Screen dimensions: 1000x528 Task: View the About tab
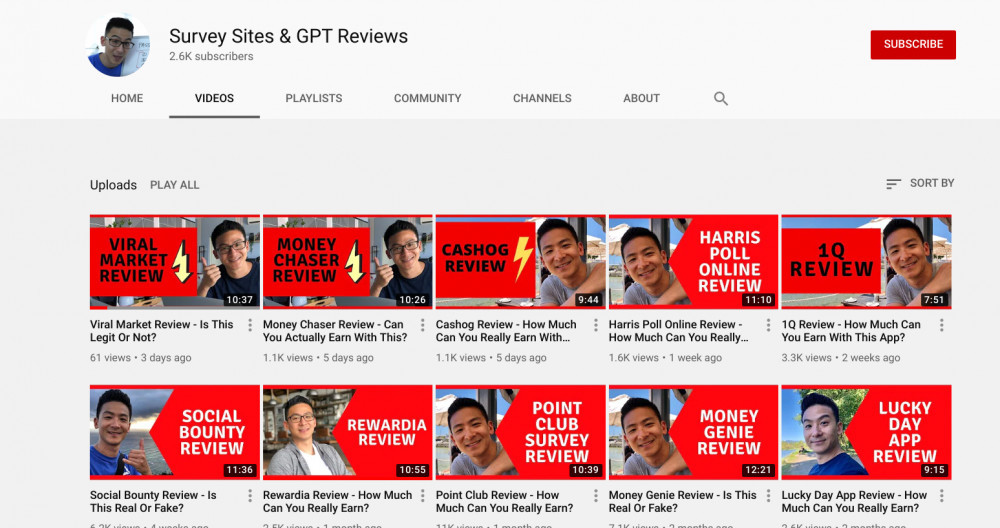click(x=641, y=98)
